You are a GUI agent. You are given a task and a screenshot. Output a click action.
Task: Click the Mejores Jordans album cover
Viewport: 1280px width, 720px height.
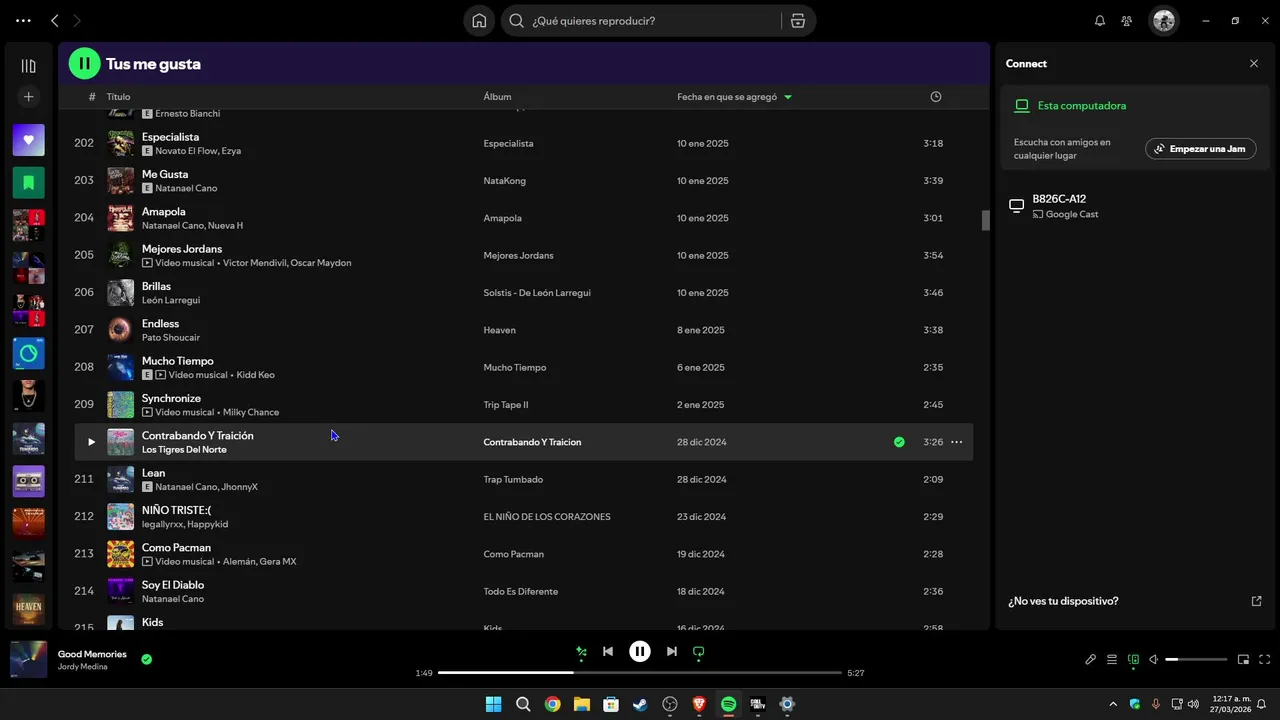tap(120, 255)
